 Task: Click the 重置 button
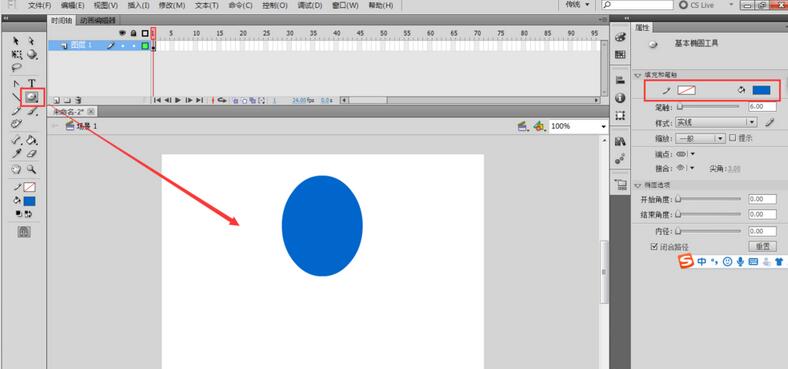coord(762,246)
